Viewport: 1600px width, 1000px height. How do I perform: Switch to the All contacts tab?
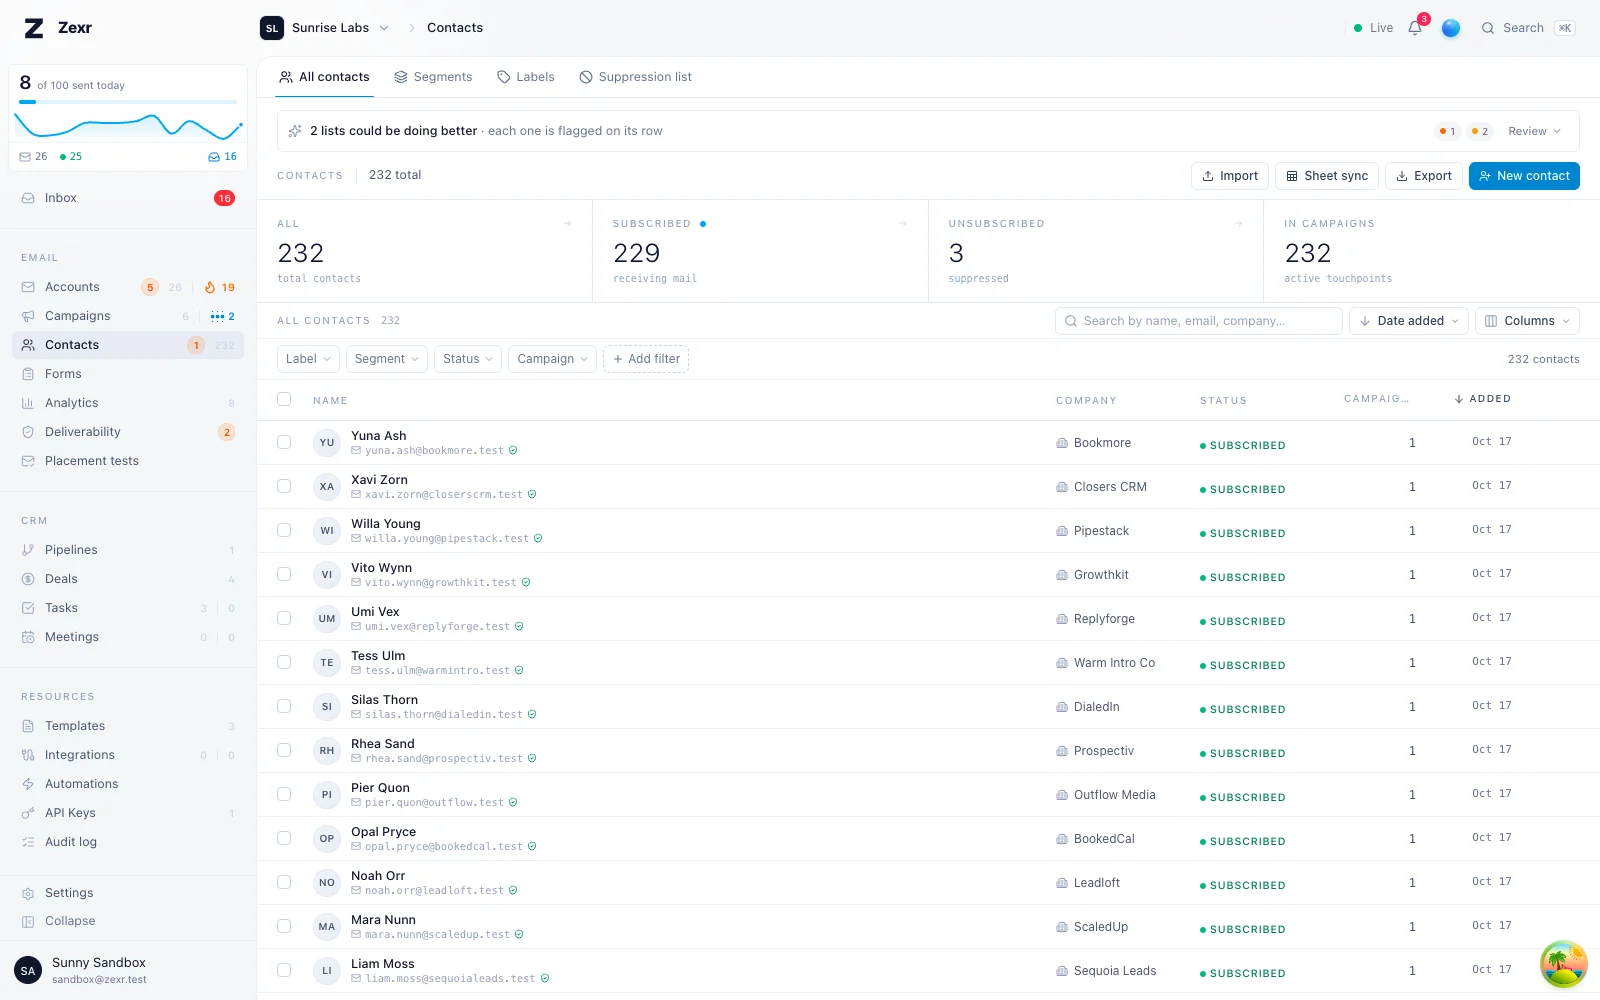(x=324, y=77)
